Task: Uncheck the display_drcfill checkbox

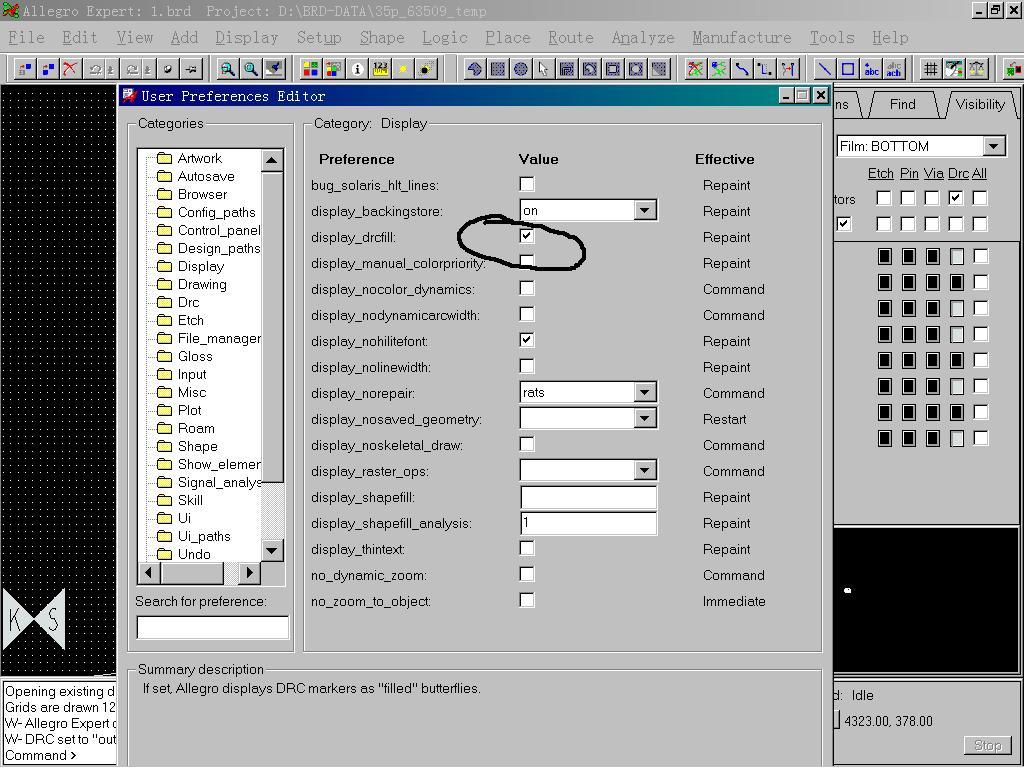Action: pyautogui.click(x=527, y=236)
